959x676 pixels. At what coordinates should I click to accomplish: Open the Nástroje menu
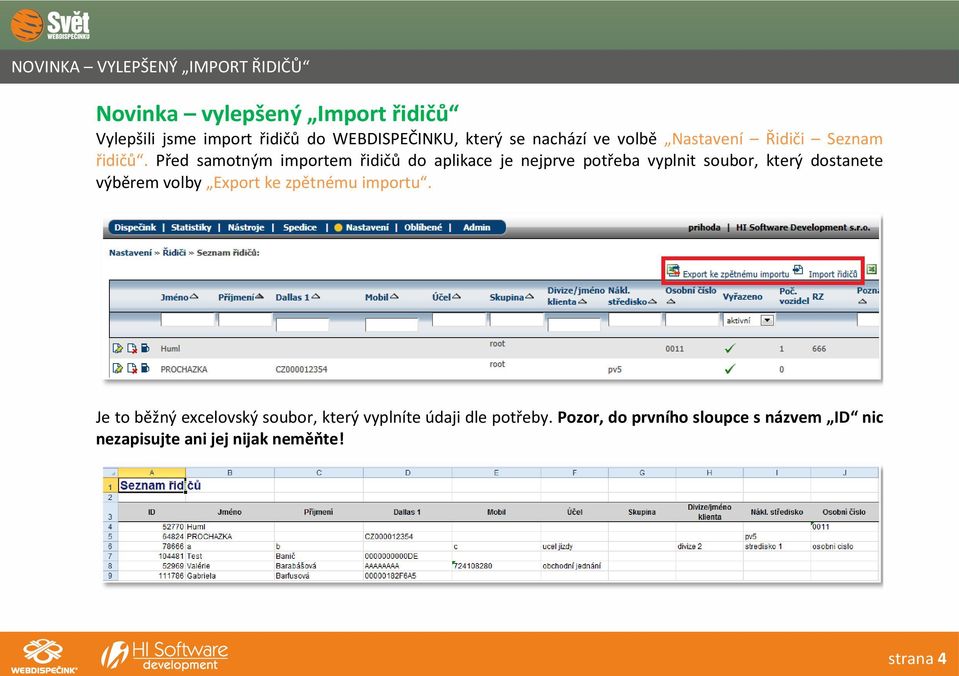tap(246, 228)
